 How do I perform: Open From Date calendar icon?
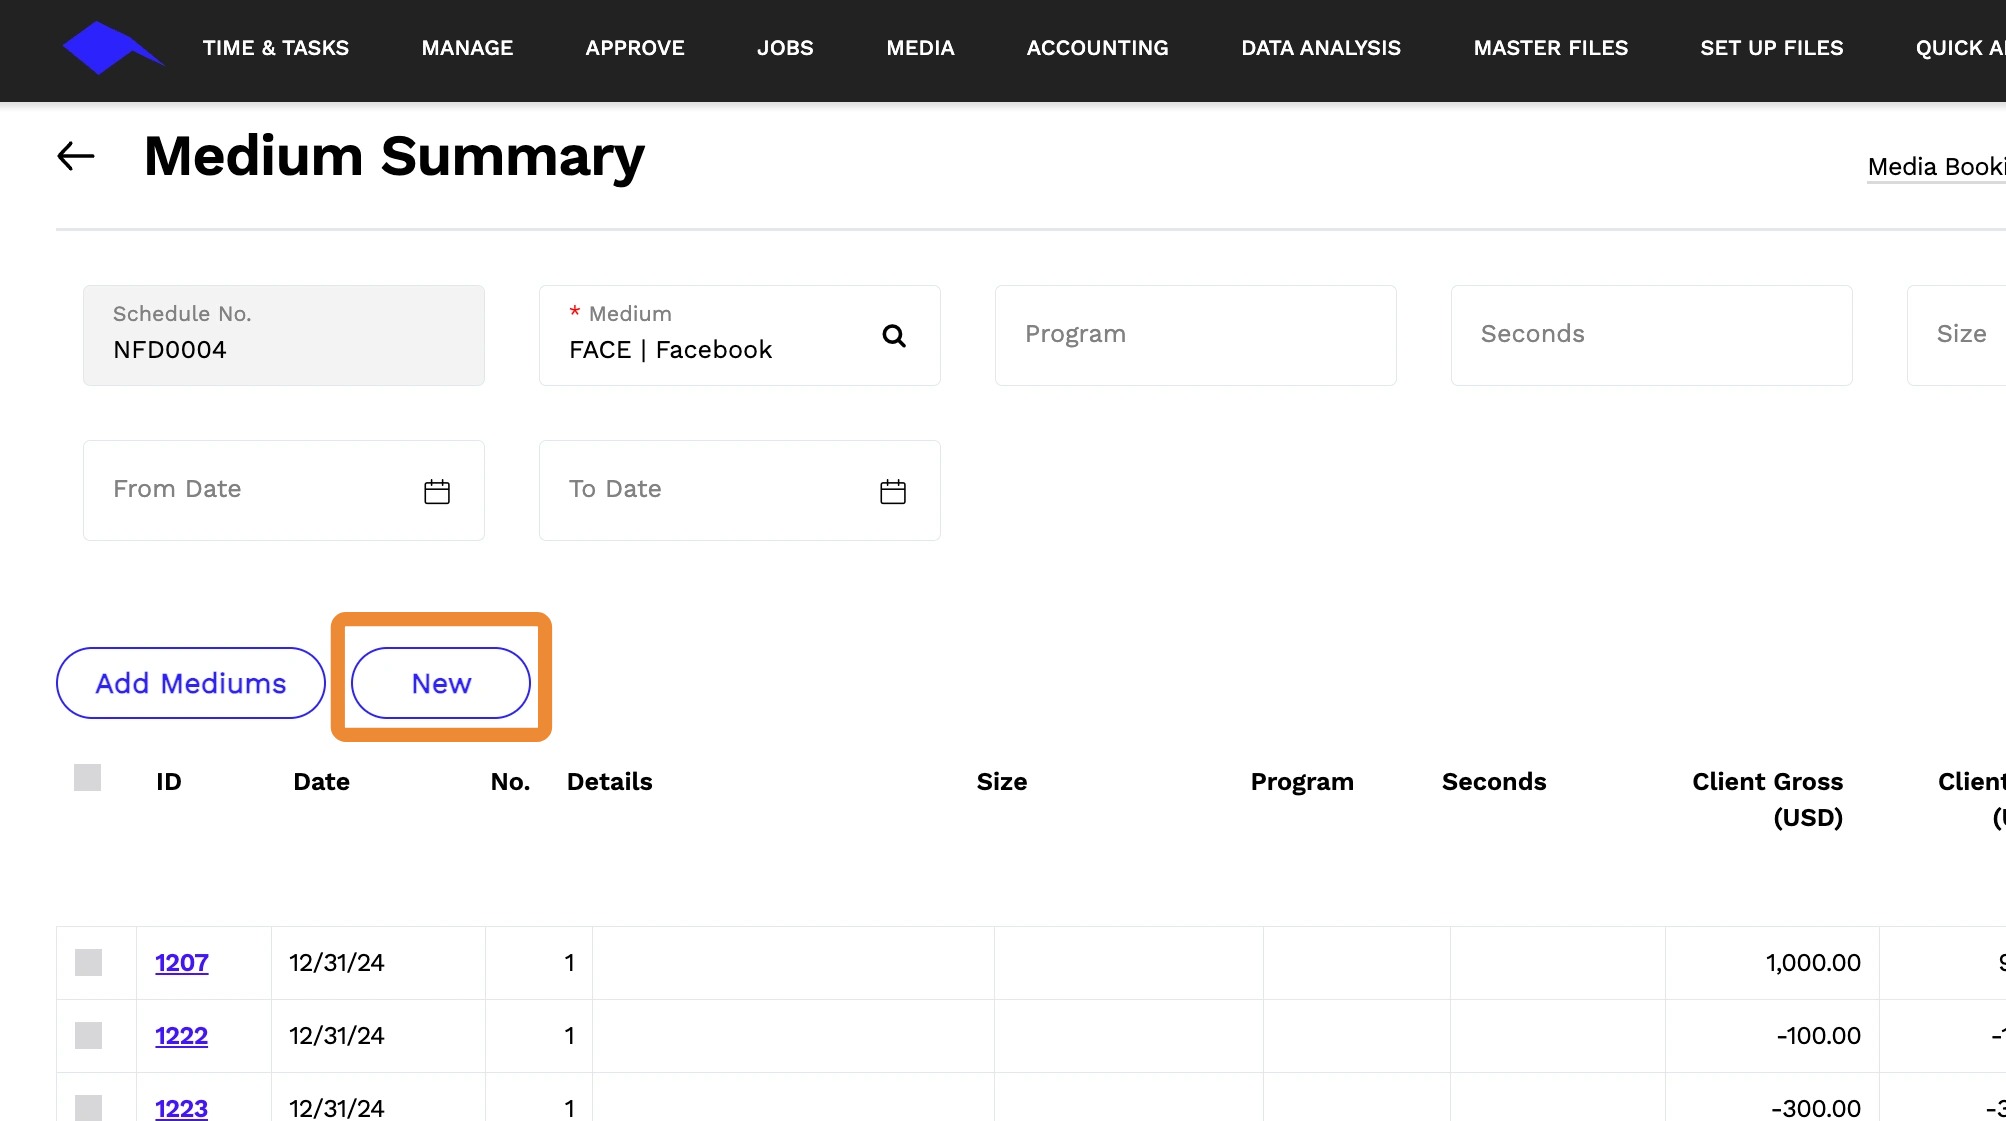click(437, 491)
